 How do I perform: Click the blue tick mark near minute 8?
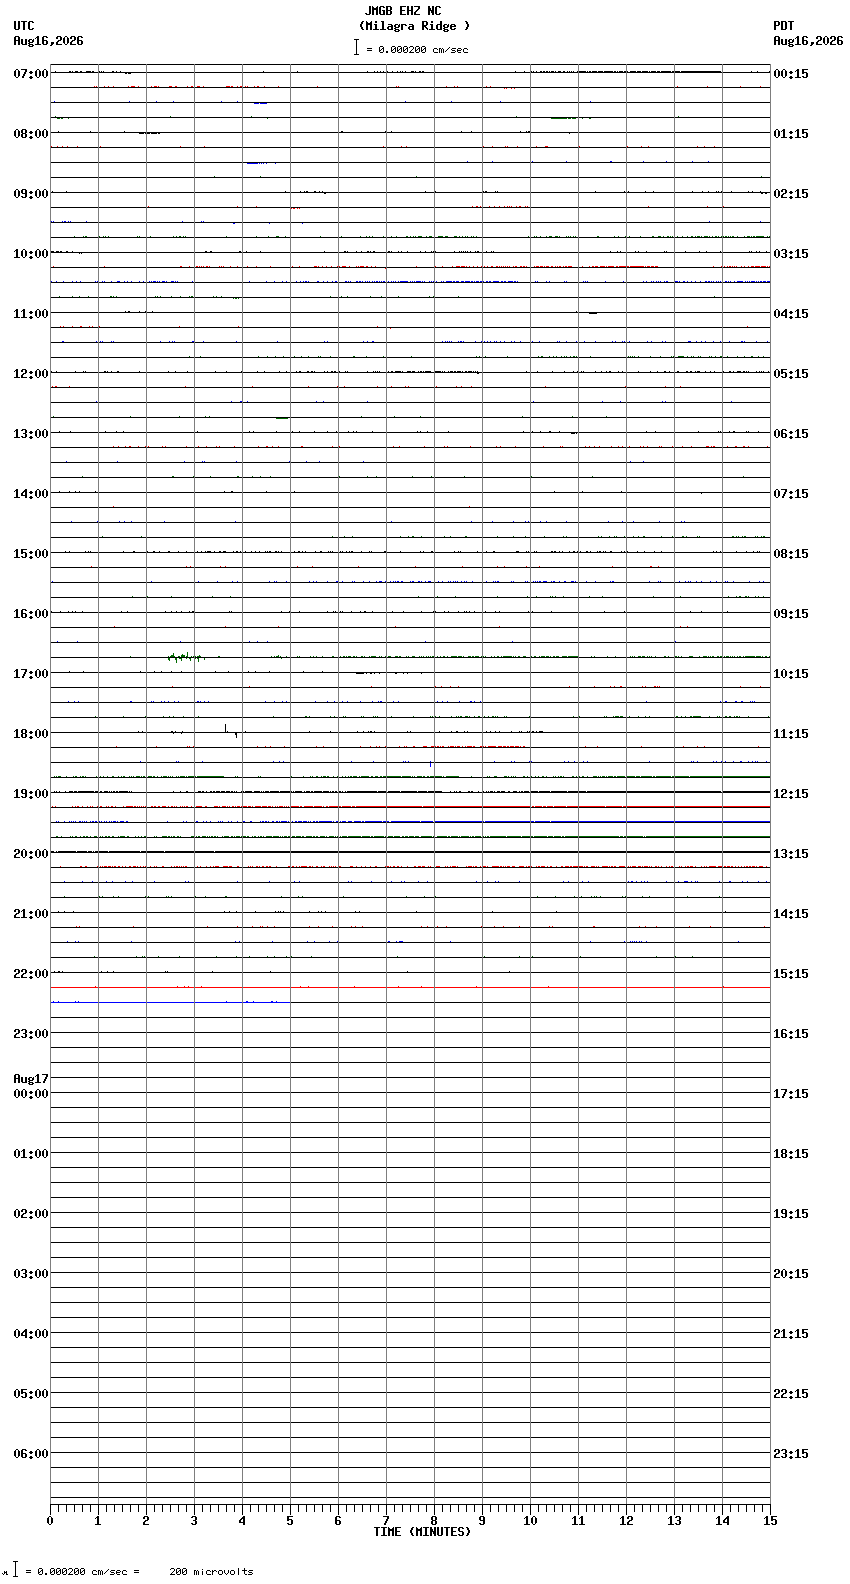(x=430, y=764)
